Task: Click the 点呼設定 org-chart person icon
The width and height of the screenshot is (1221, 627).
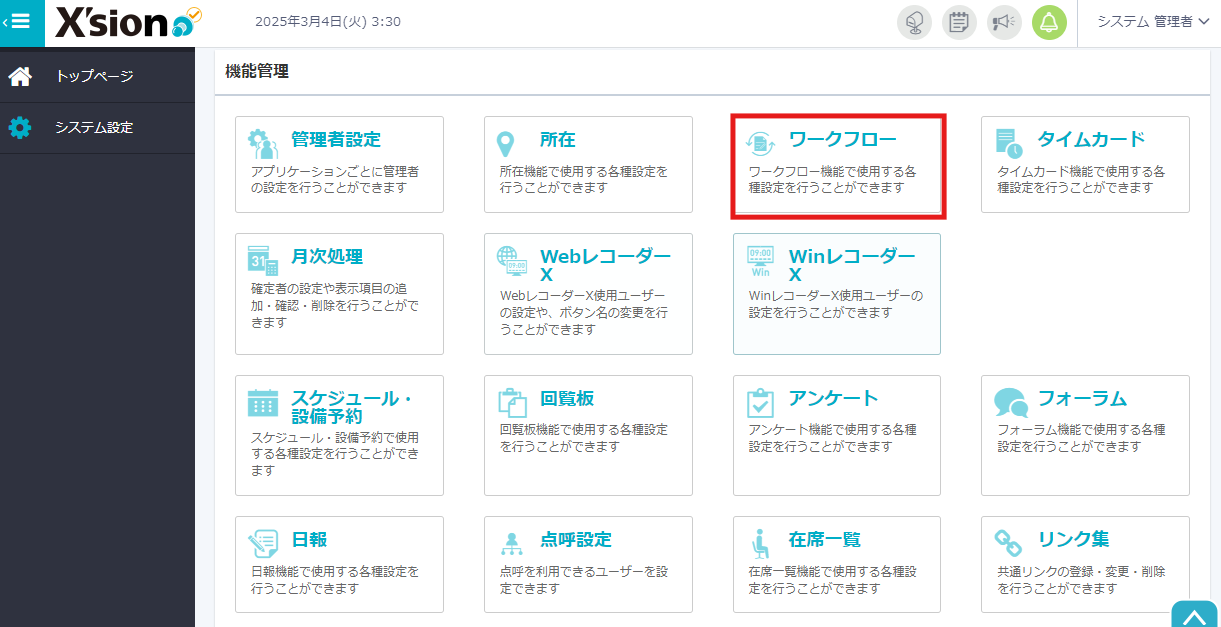Action: coord(512,544)
